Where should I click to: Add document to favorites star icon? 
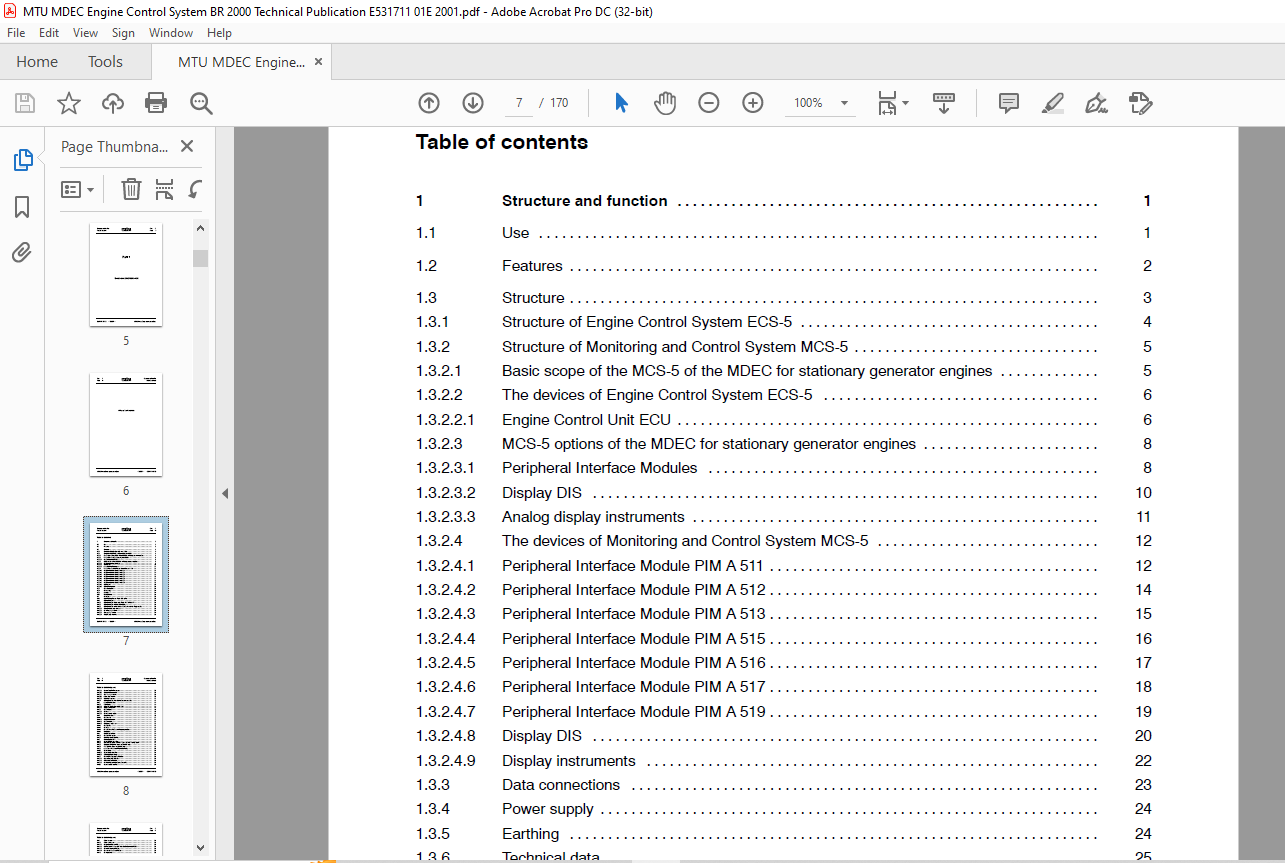click(x=69, y=103)
